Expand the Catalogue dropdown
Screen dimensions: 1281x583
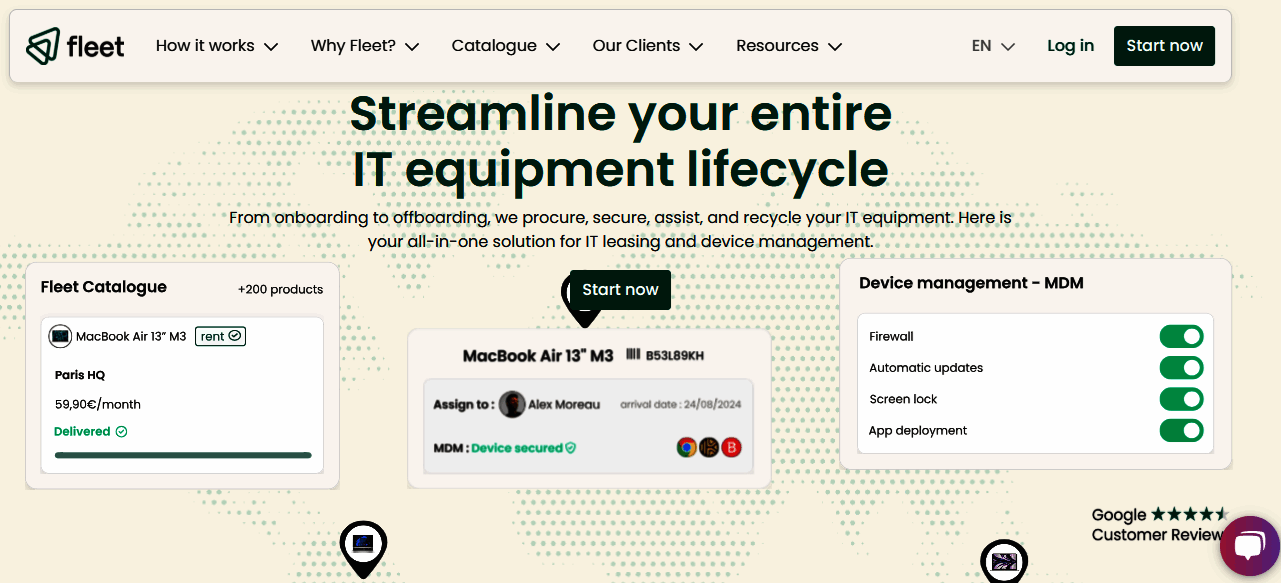pyautogui.click(x=505, y=45)
